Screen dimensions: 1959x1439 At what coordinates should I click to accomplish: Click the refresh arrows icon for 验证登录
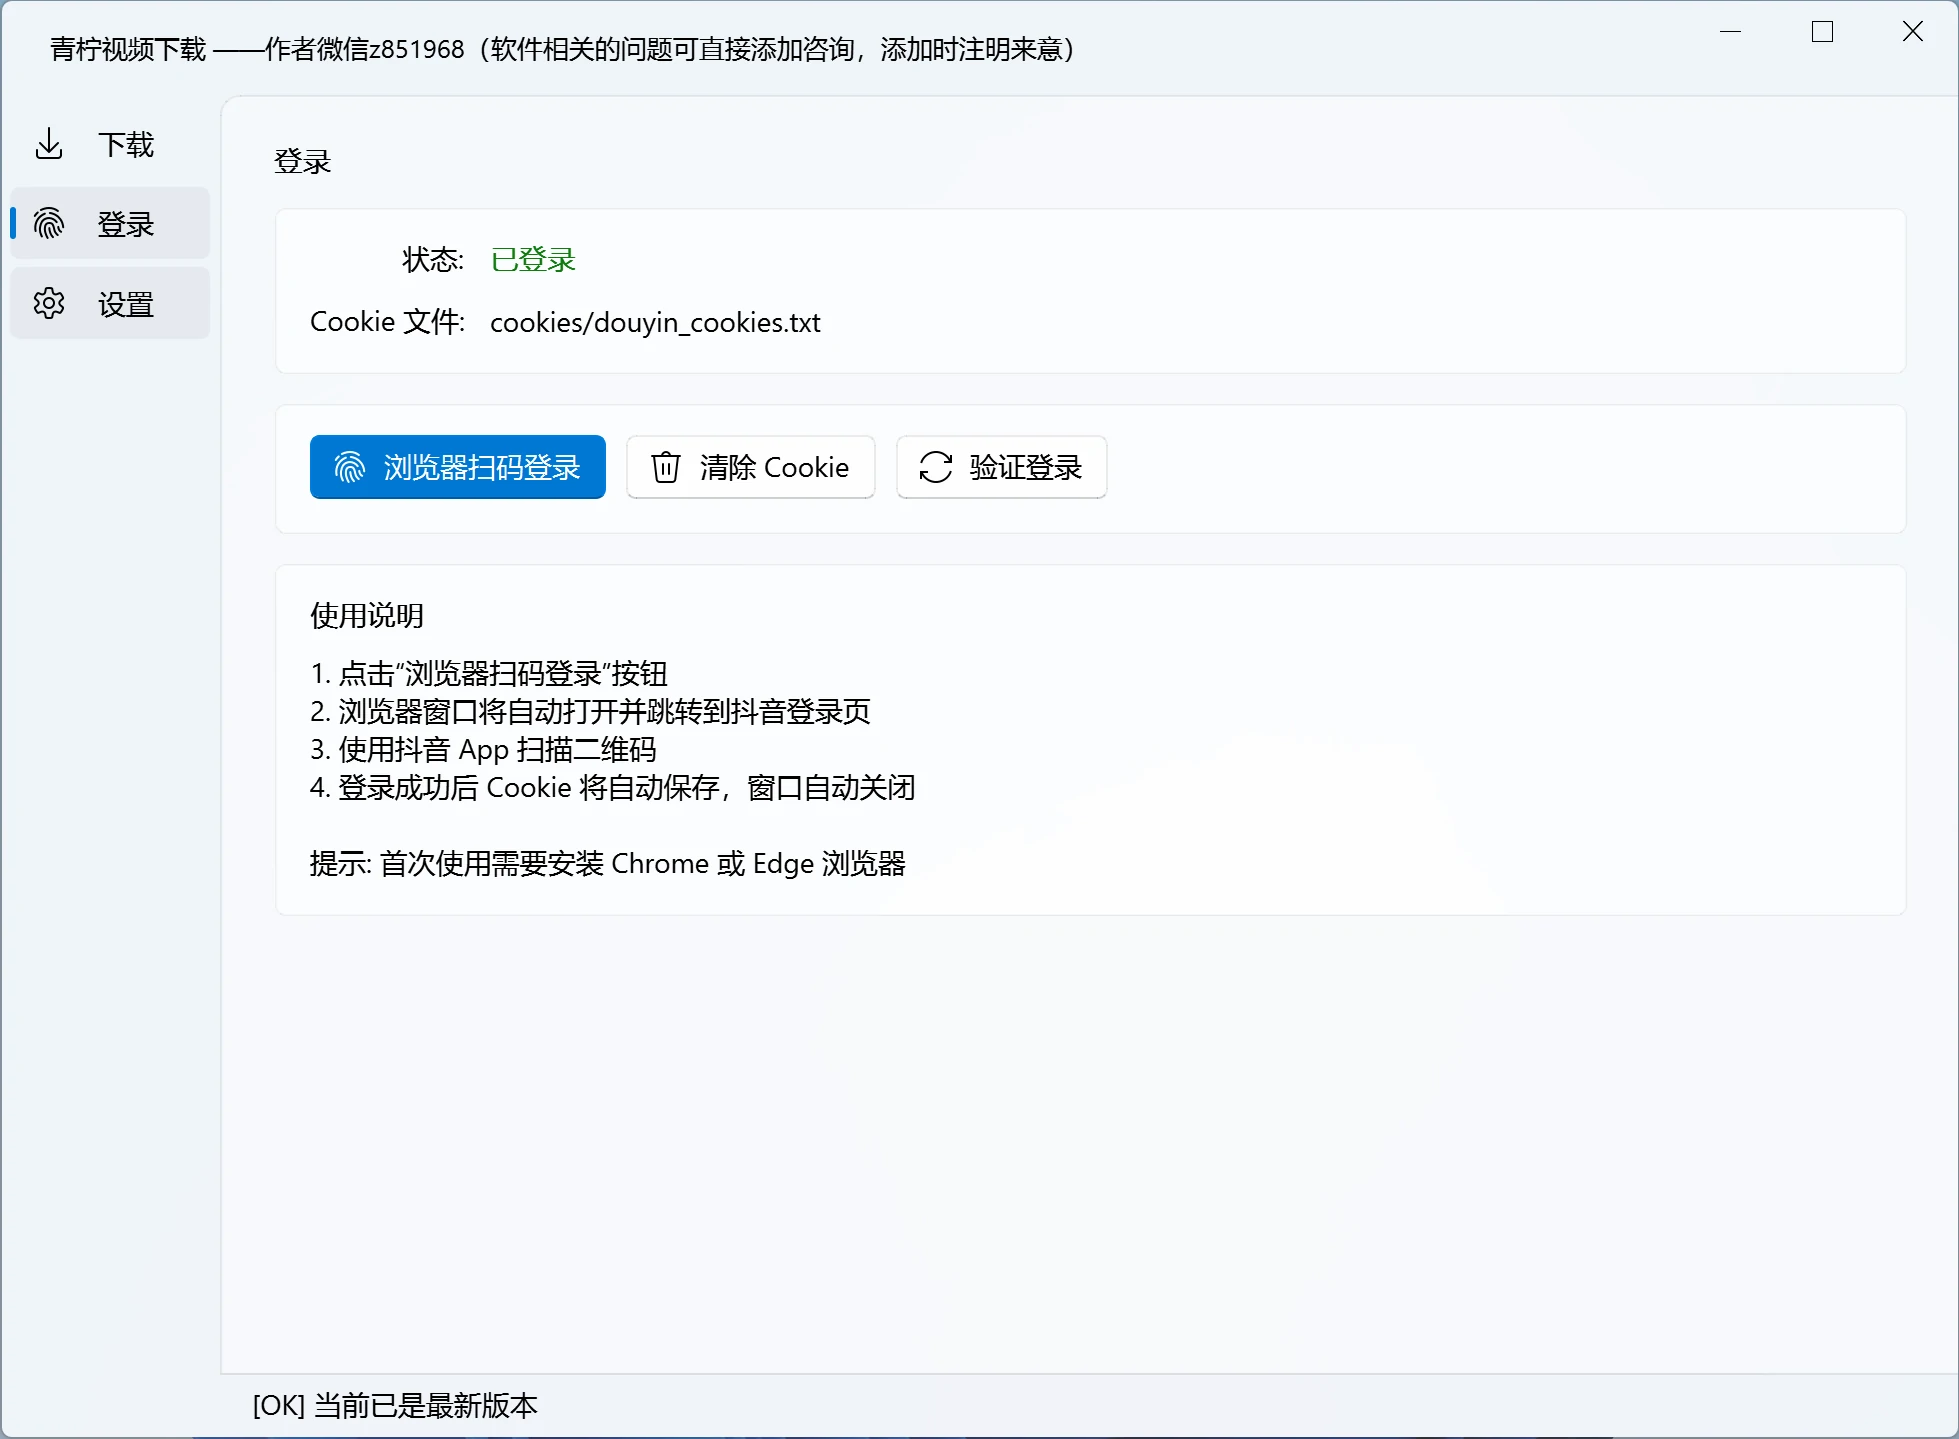(x=936, y=467)
